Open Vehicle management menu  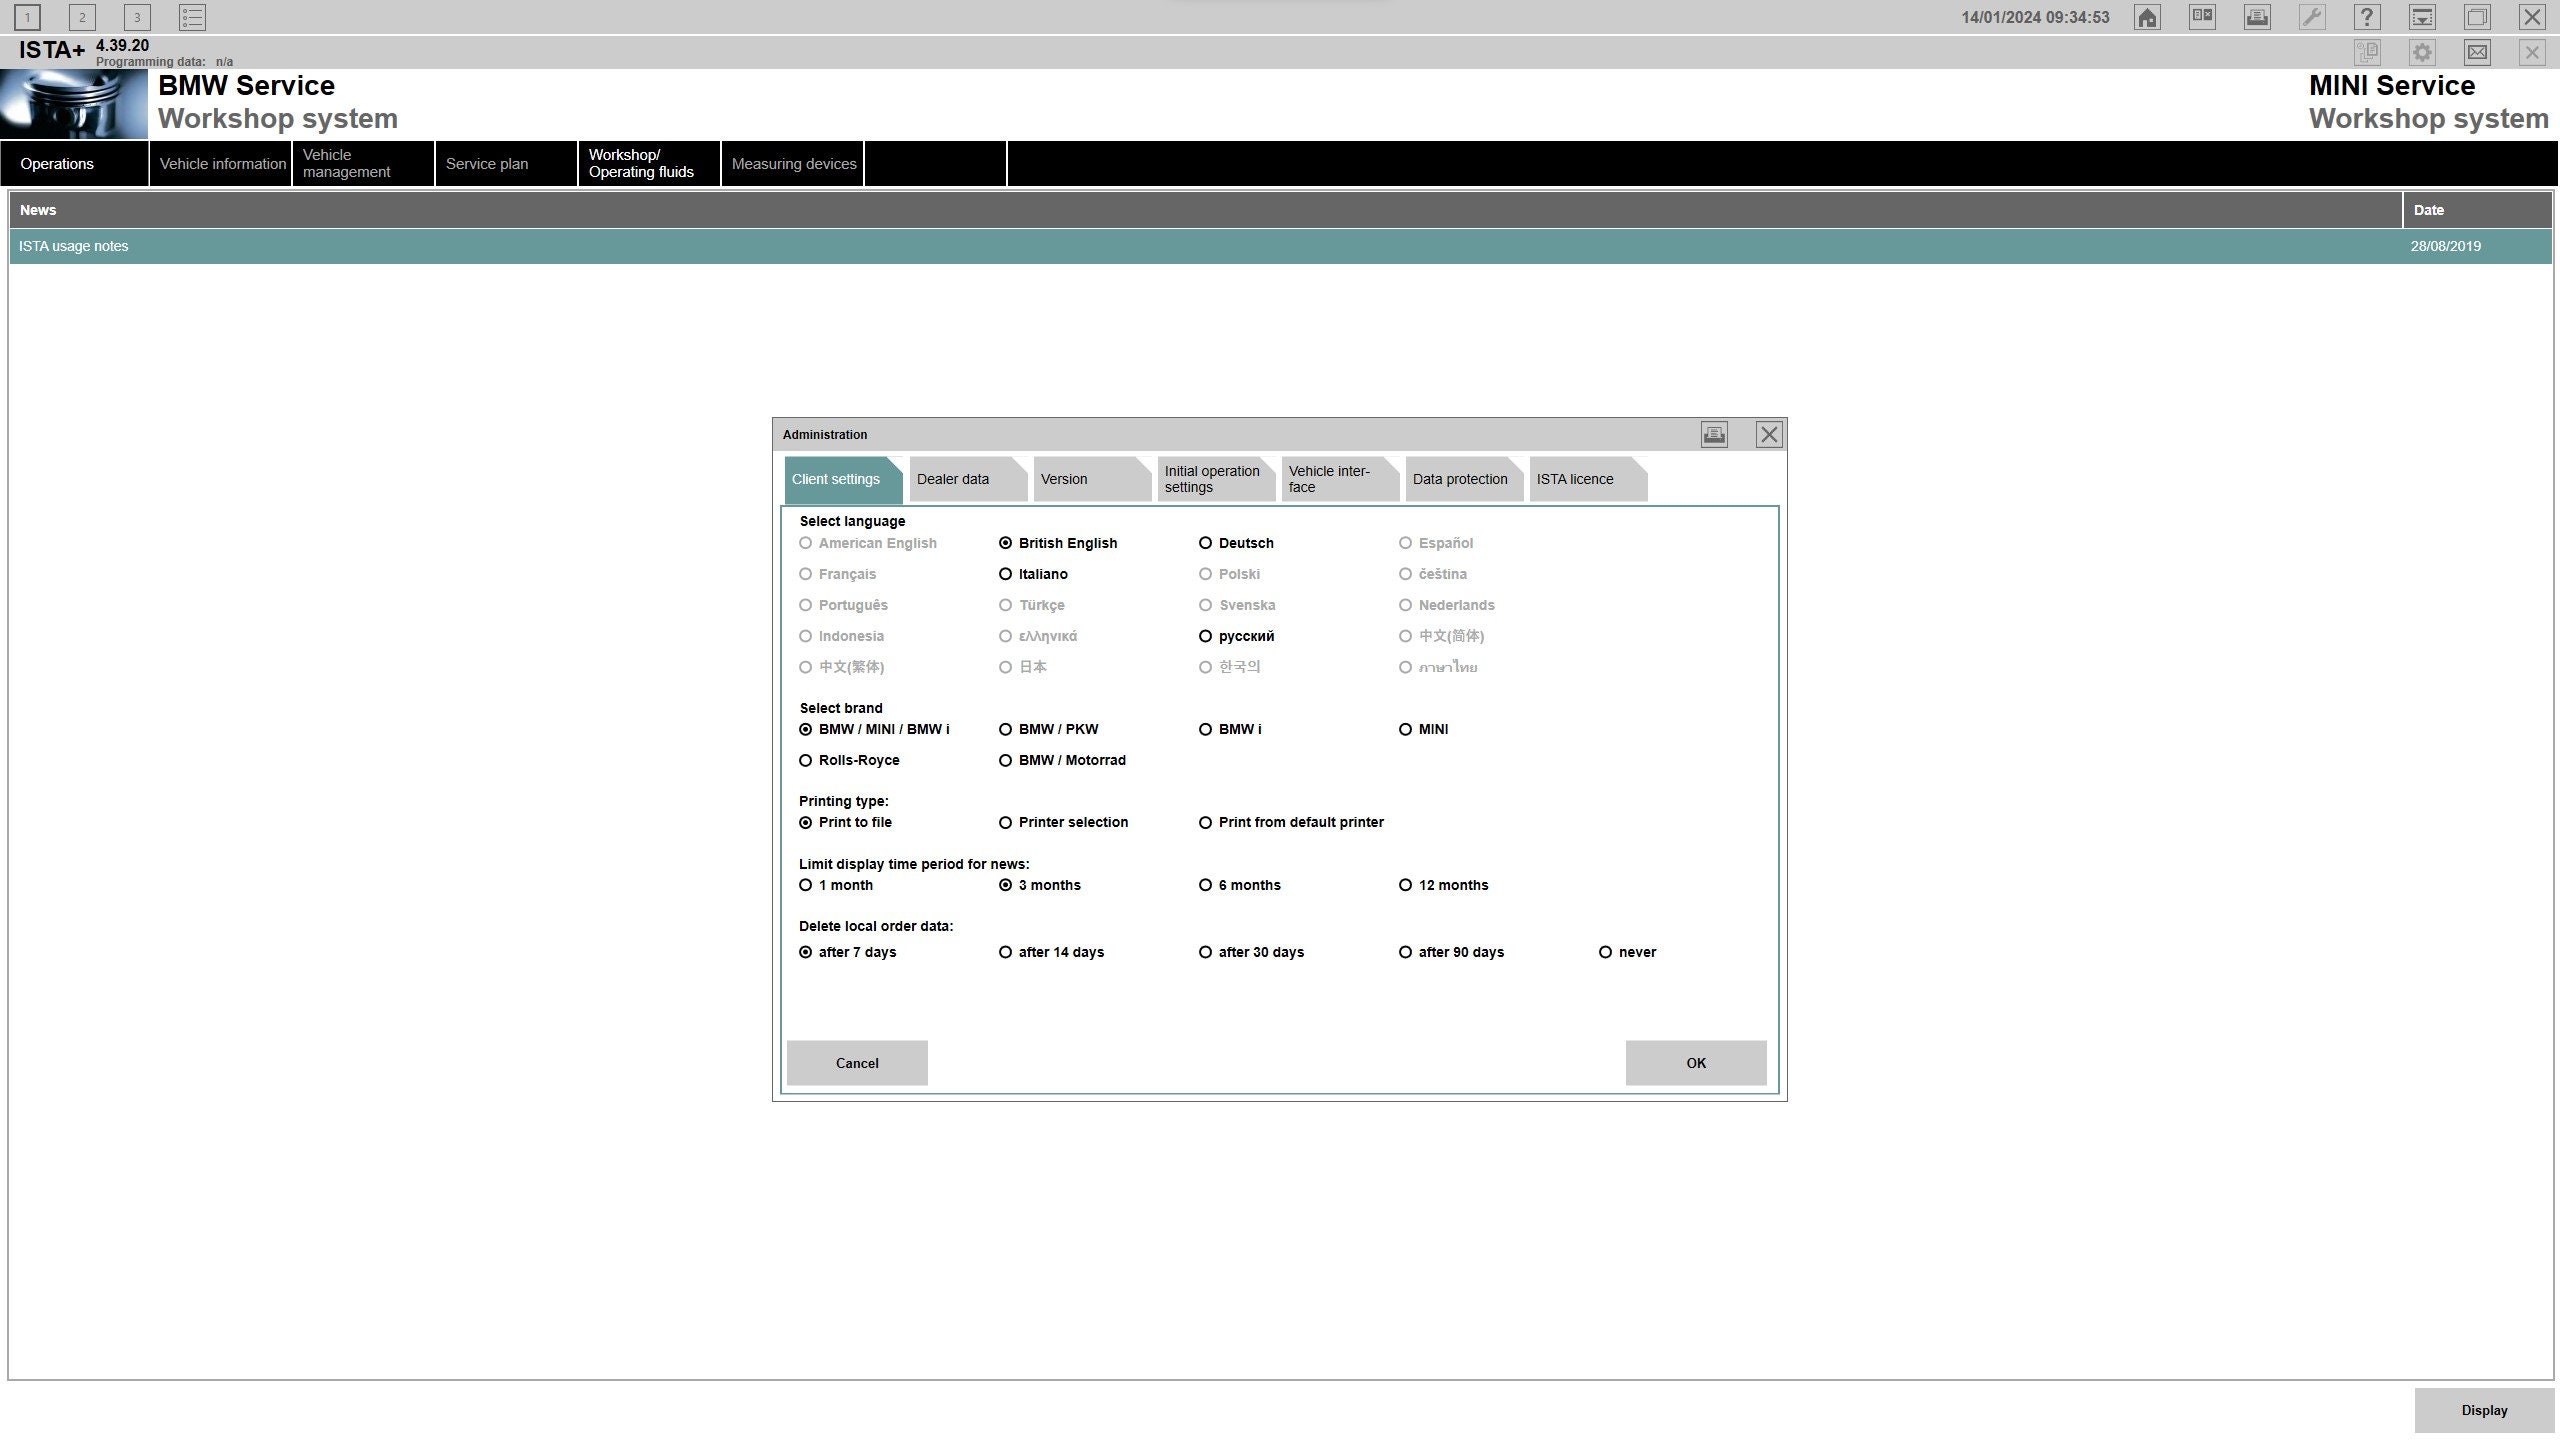coord(364,163)
